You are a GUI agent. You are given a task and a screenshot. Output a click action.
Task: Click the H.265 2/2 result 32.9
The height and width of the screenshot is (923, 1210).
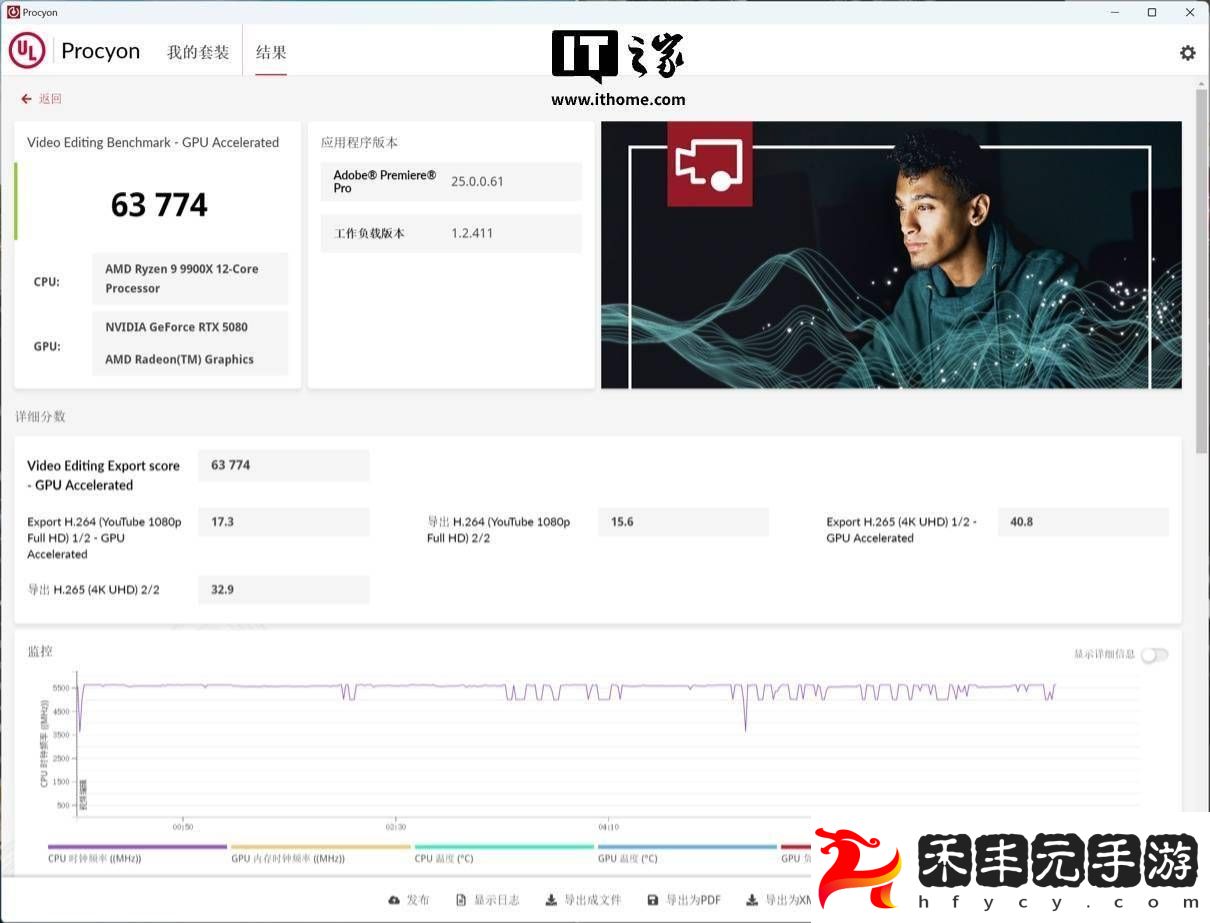coord(284,590)
